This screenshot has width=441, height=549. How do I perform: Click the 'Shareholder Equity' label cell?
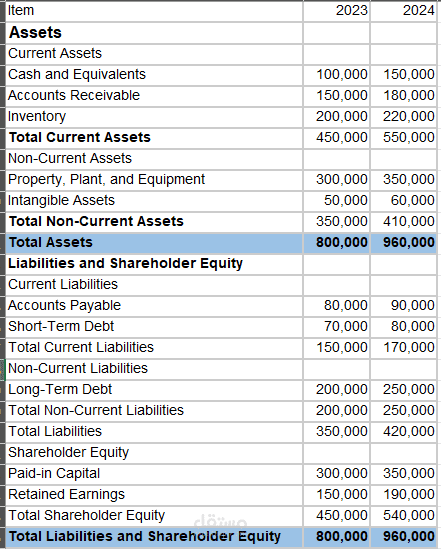(x=154, y=453)
